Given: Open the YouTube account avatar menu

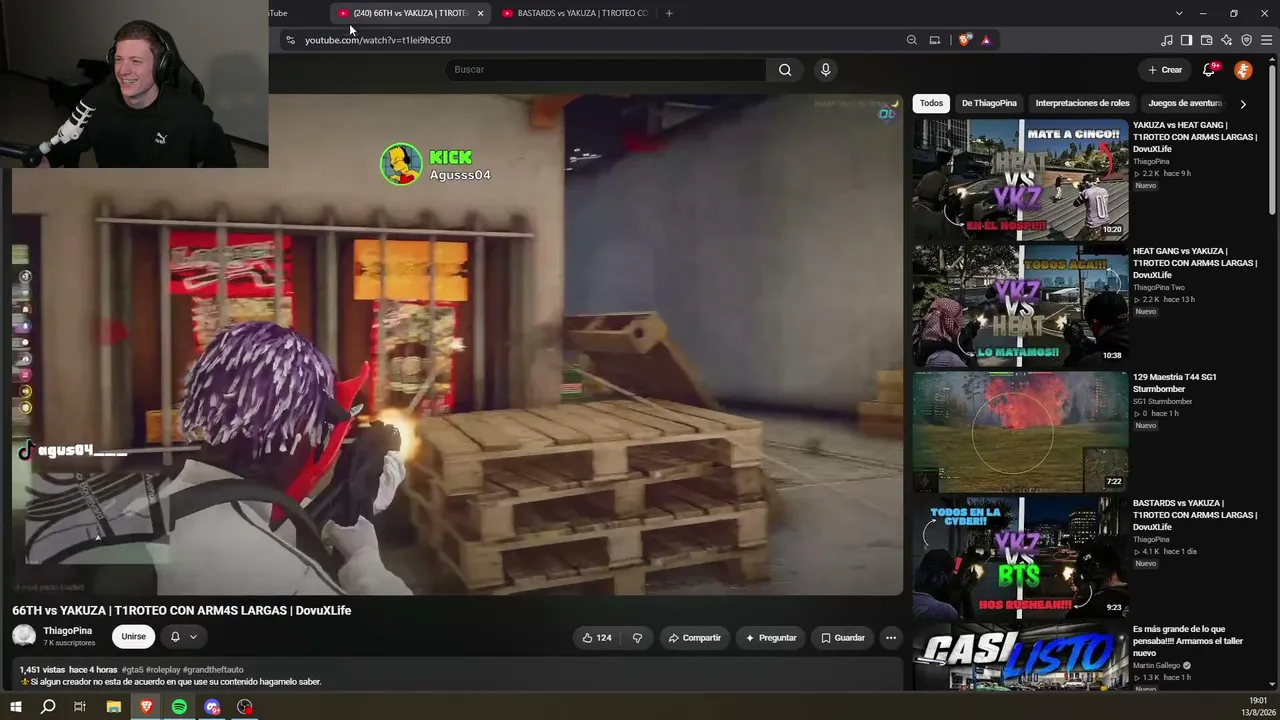Looking at the screenshot, I should [x=1243, y=70].
